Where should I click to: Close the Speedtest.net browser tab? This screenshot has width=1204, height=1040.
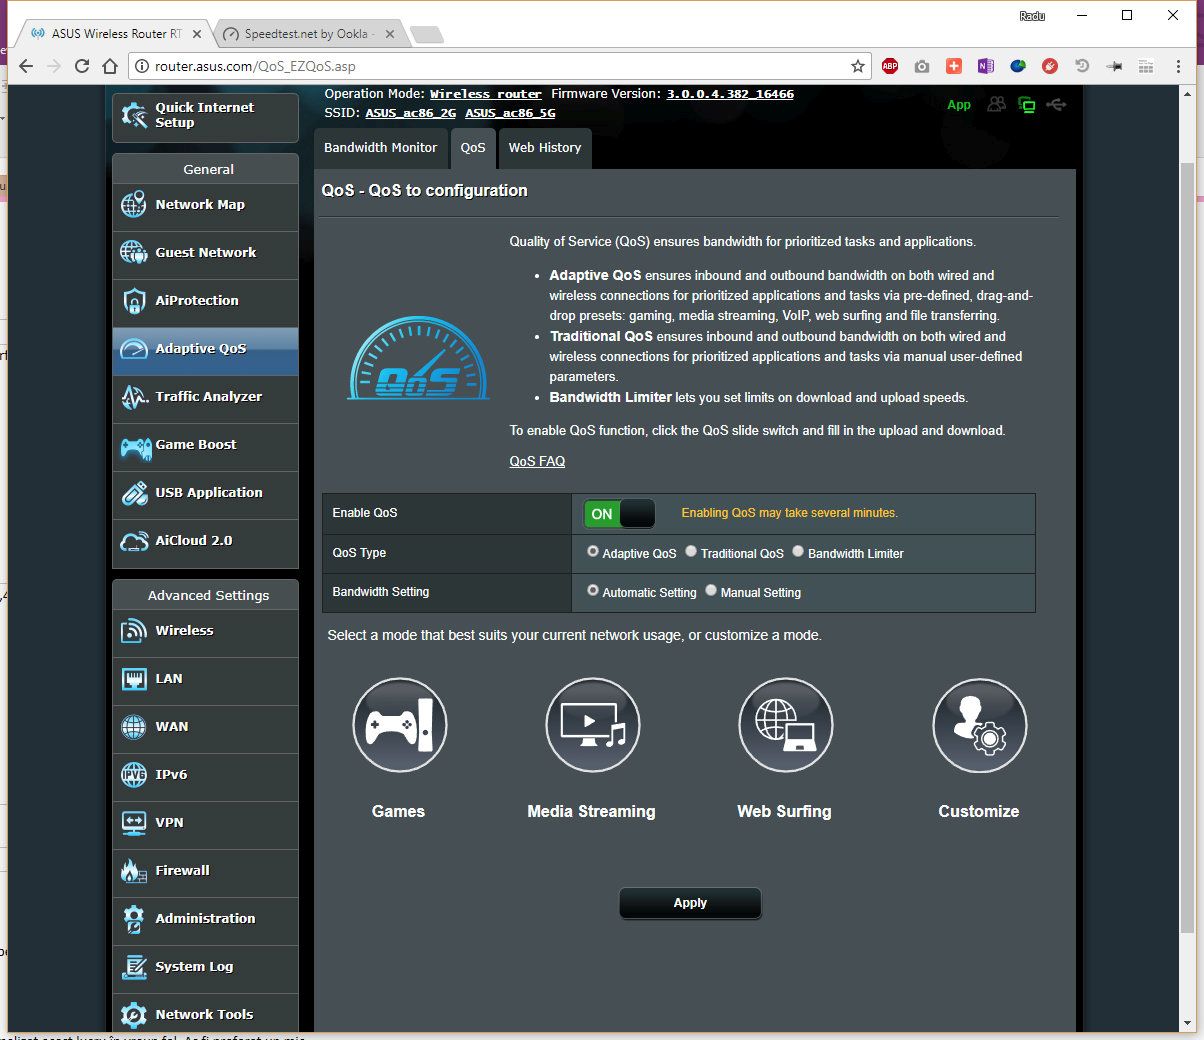390,34
